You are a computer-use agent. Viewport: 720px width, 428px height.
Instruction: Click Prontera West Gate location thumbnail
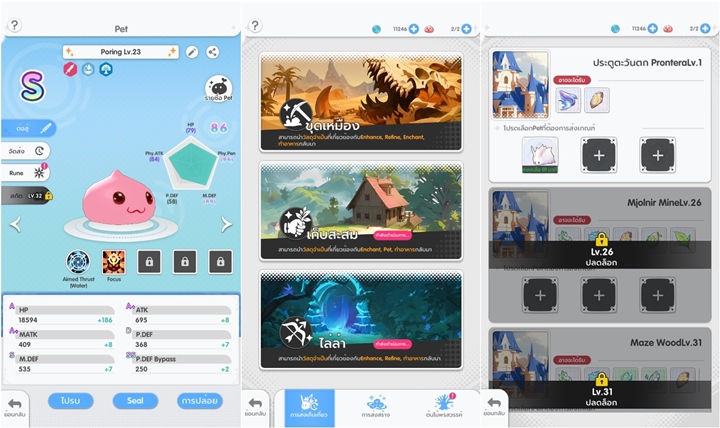[520, 84]
